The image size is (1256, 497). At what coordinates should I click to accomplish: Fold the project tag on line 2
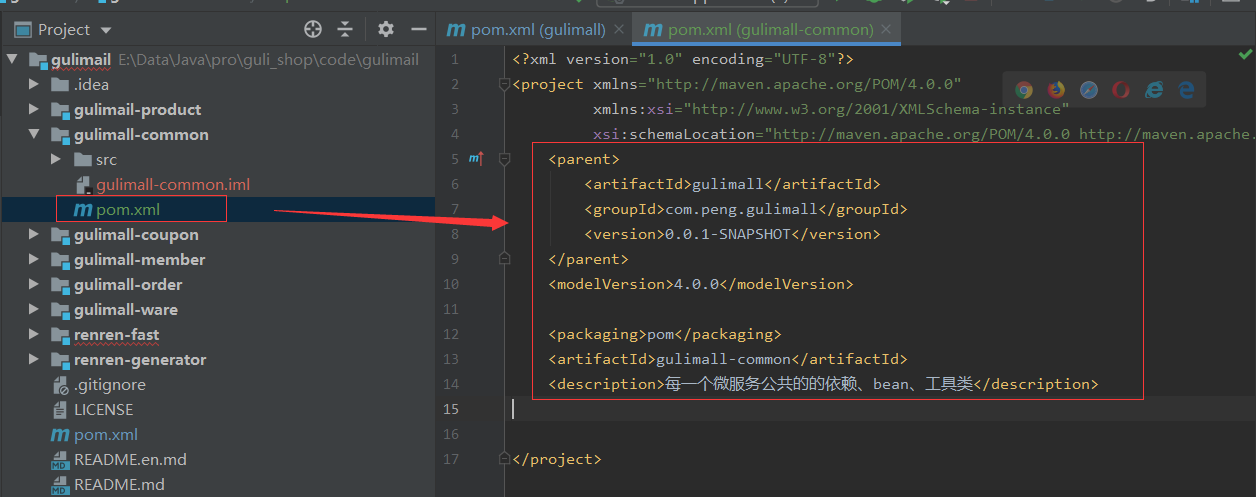click(x=505, y=84)
